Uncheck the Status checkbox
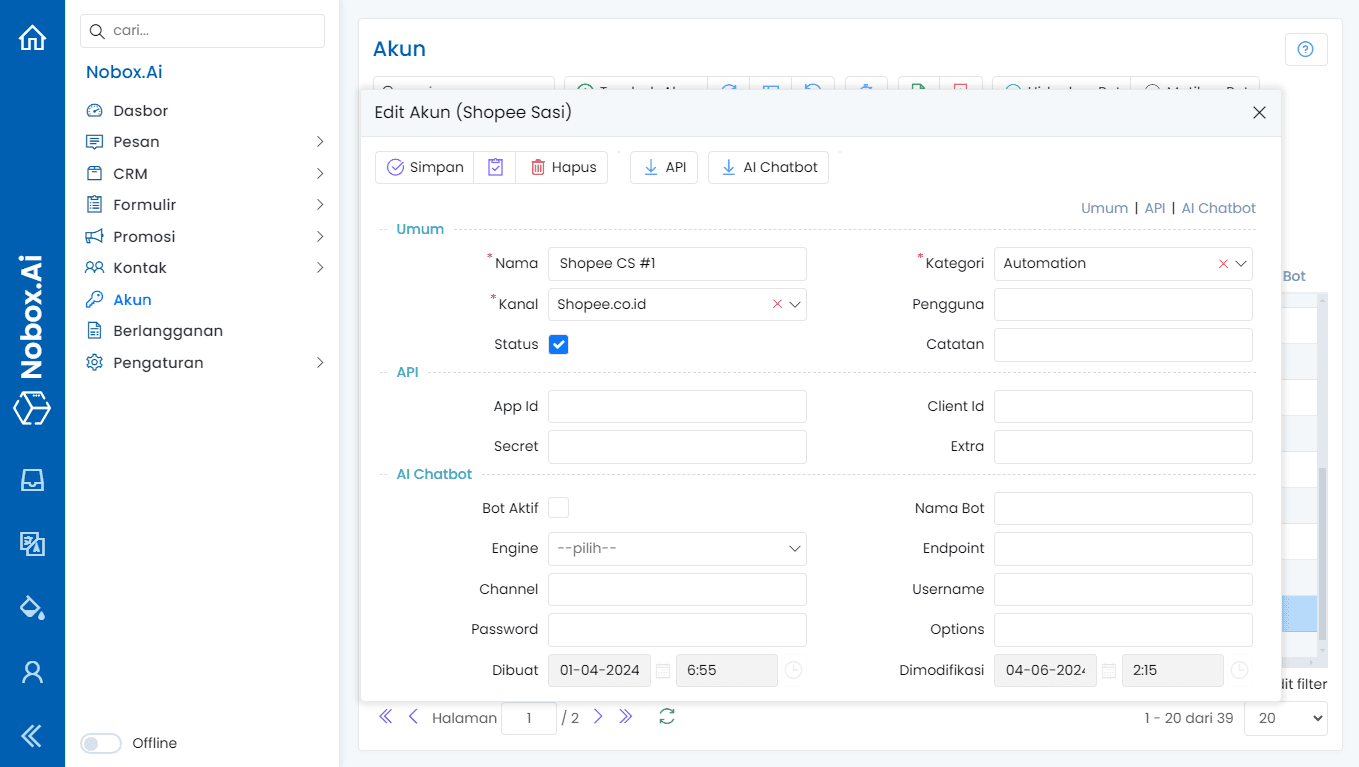This screenshot has height=767, width=1359. tap(559, 344)
